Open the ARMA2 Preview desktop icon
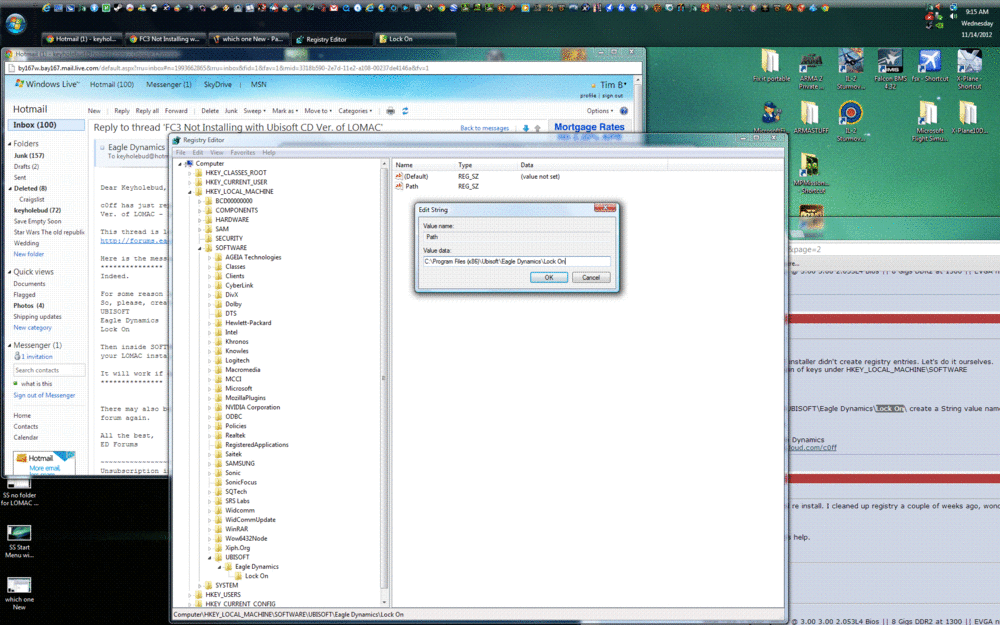 tap(810, 60)
